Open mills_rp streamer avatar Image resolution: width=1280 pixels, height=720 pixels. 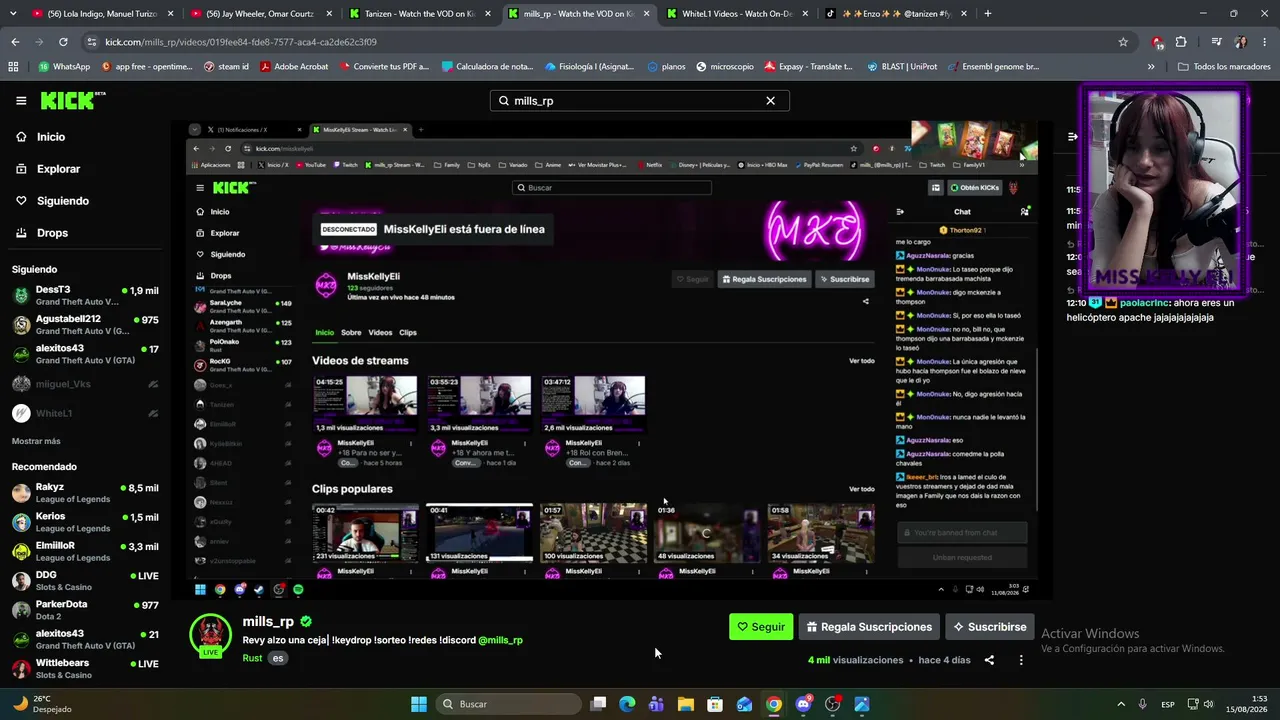[210, 634]
